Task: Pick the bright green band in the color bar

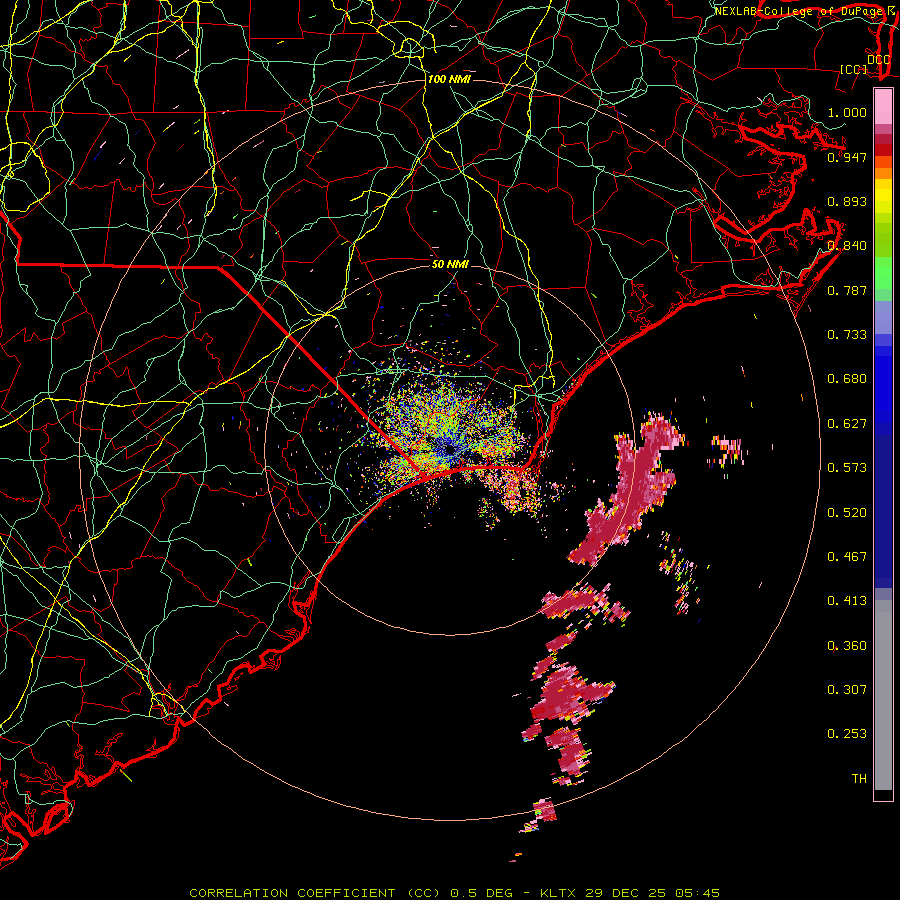Action: coord(883,273)
